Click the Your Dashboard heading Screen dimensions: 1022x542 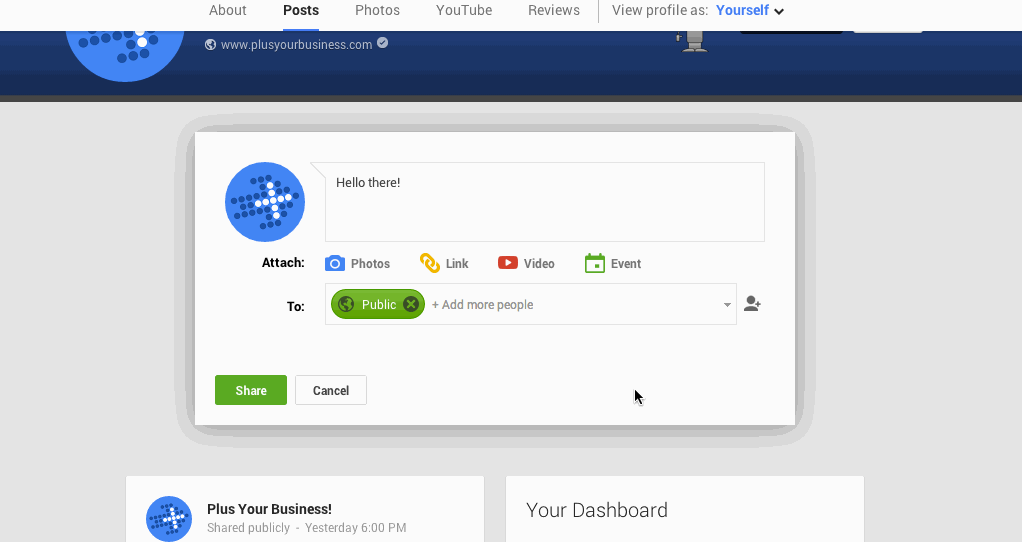(x=597, y=510)
